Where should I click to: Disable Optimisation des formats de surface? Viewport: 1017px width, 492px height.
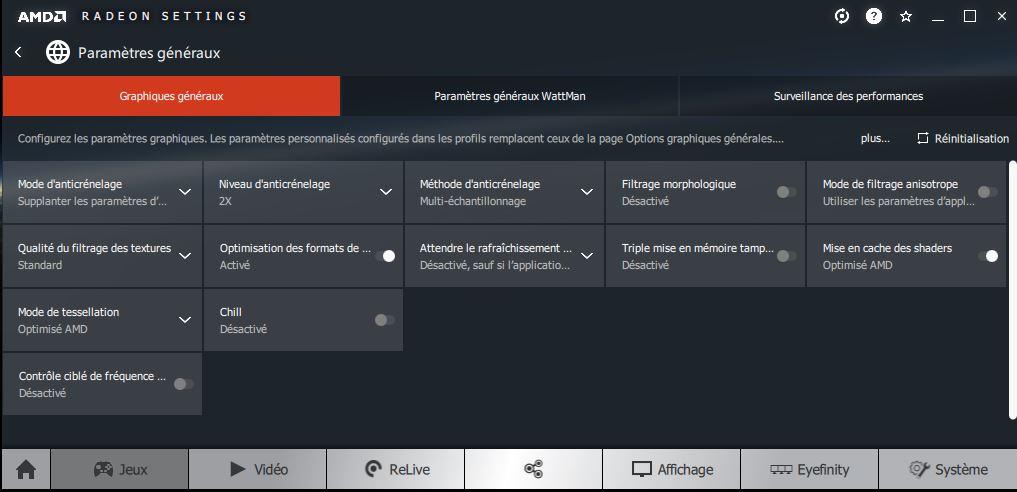[x=385, y=256]
